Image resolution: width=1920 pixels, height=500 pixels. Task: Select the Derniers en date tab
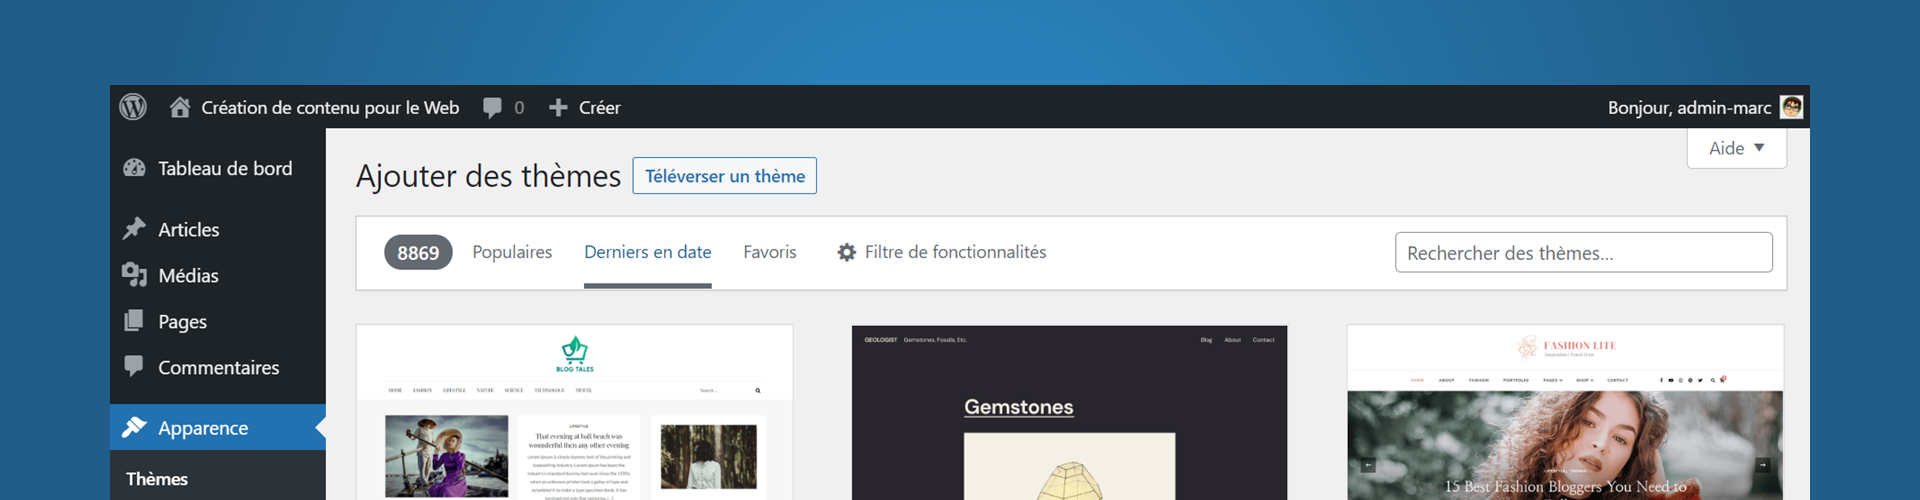[648, 252]
